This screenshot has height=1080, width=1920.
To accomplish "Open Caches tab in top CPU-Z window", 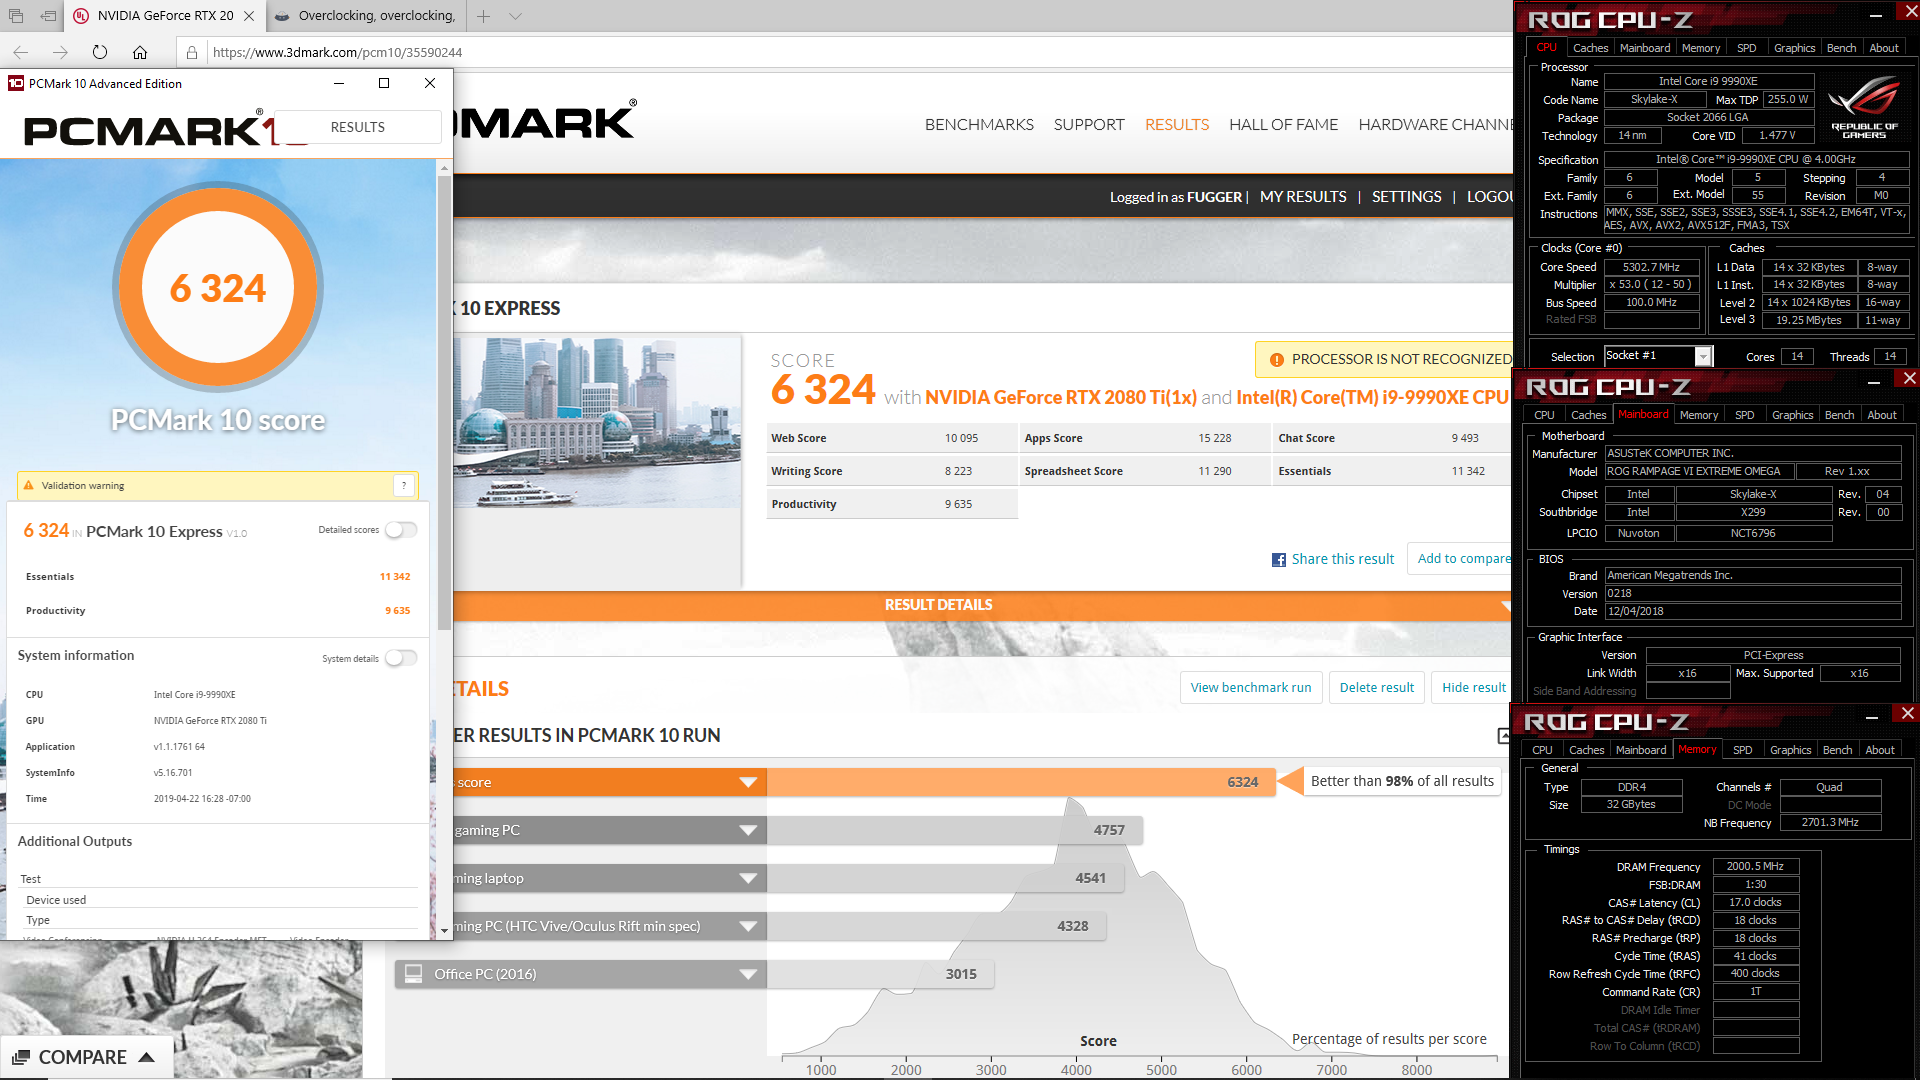I will coord(1590,48).
